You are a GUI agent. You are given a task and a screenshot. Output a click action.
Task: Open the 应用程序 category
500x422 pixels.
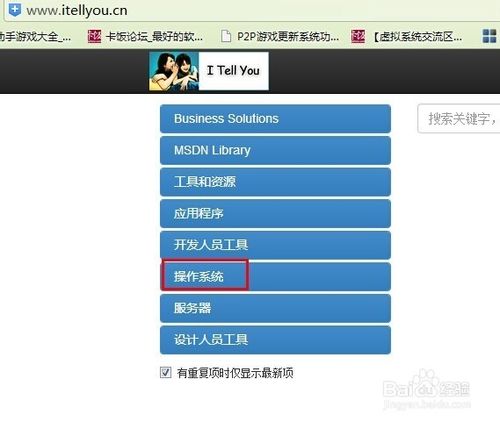point(275,213)
